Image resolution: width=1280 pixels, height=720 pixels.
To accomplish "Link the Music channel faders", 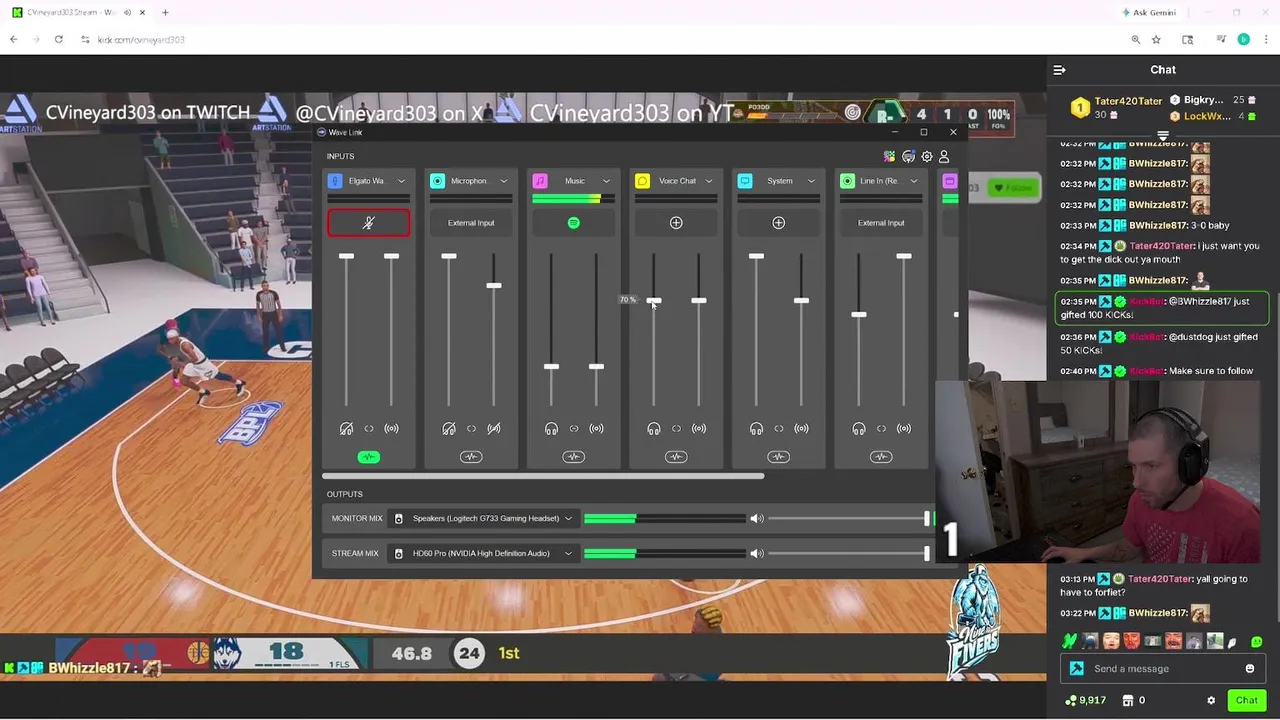I will pyautogui.click(x=574, y=429).
